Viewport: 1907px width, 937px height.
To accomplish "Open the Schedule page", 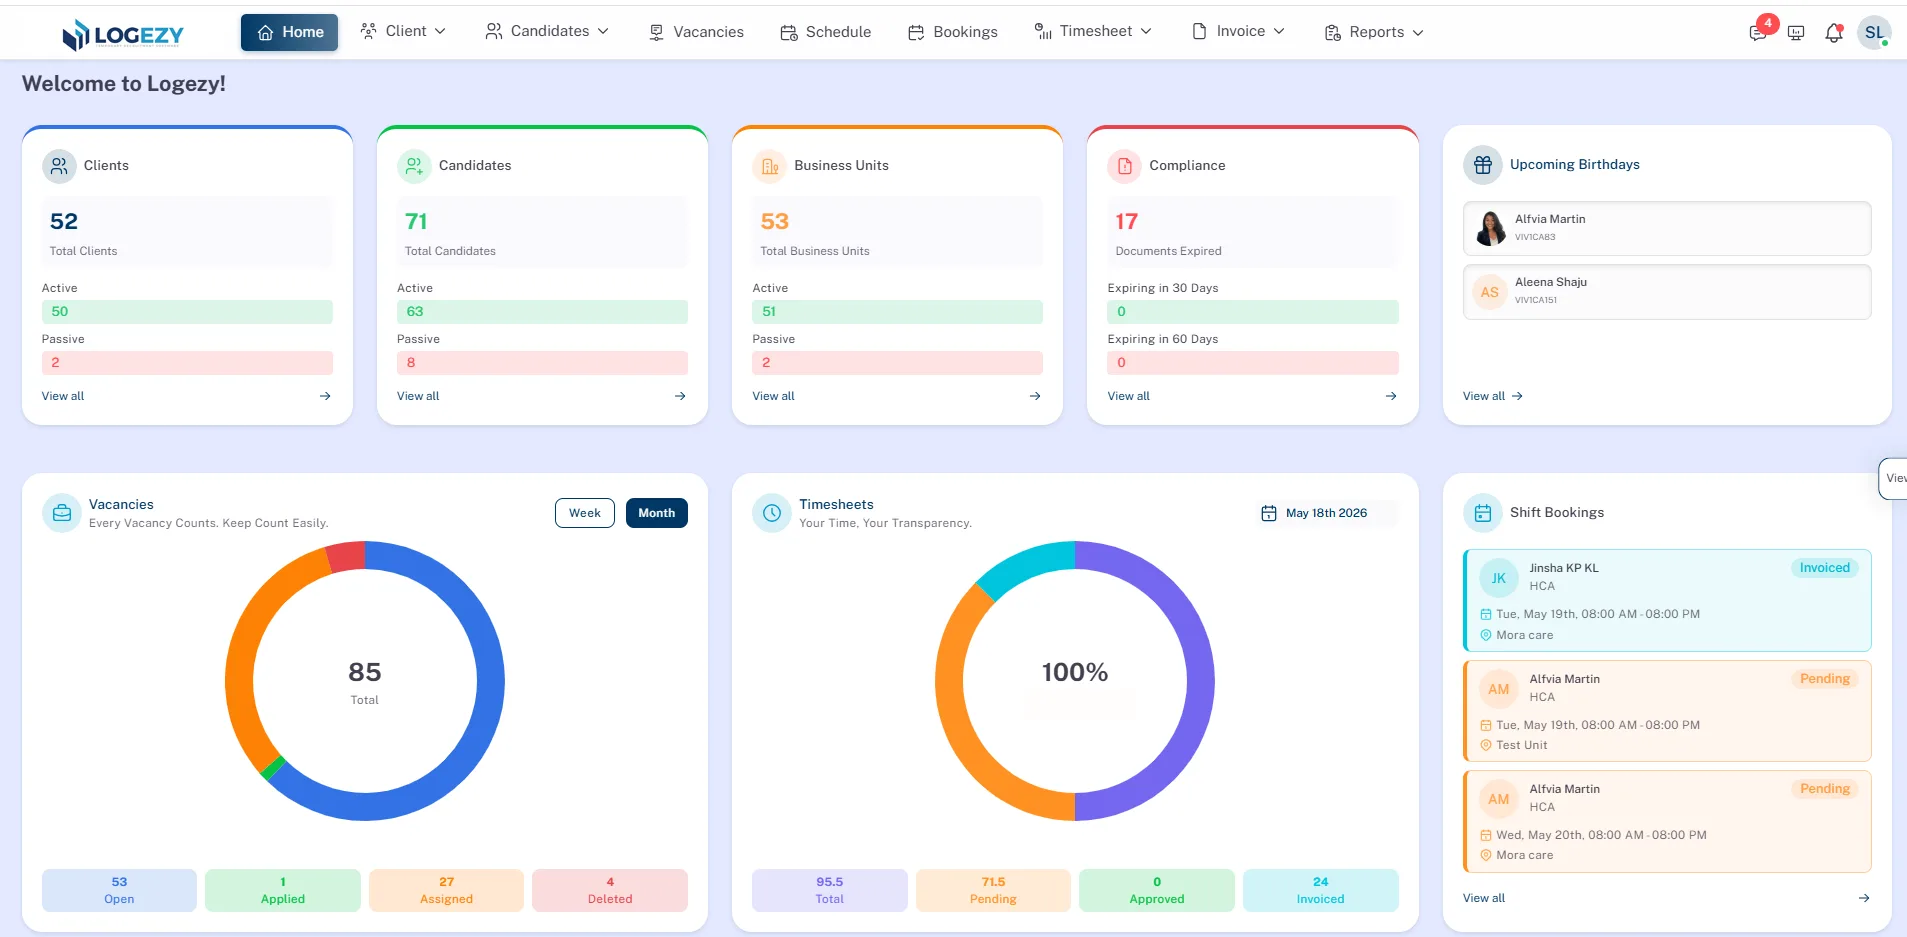I will 826,32.
